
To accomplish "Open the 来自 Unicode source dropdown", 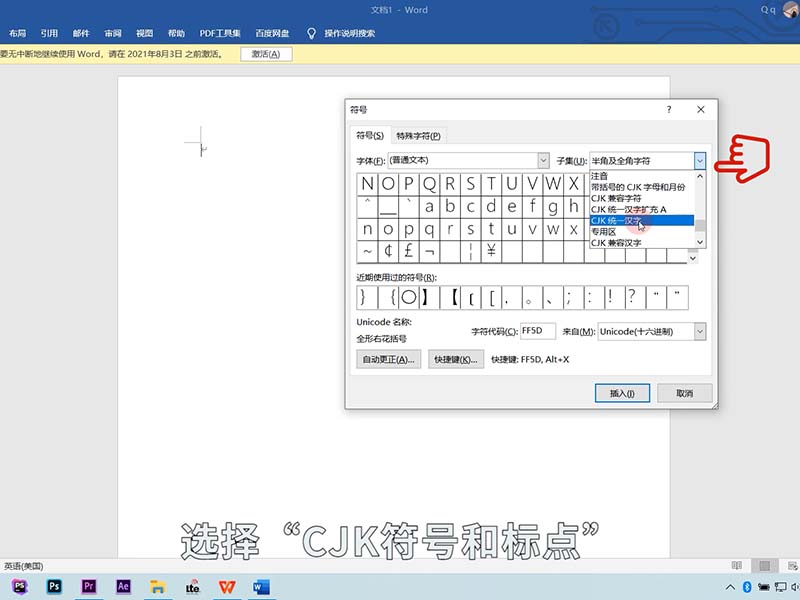I will coord(699,332).
